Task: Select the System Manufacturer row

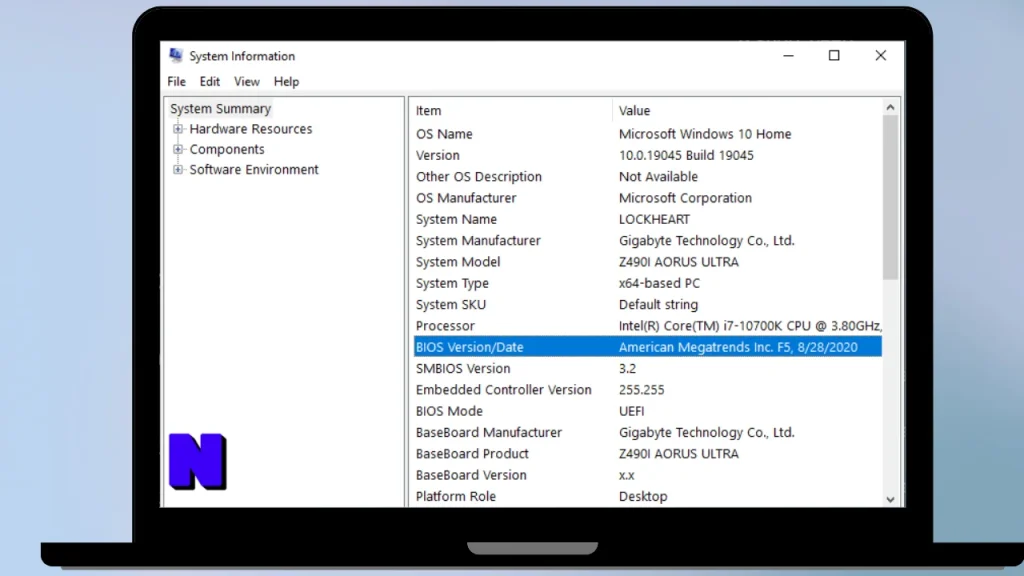Action: point(647,240)
